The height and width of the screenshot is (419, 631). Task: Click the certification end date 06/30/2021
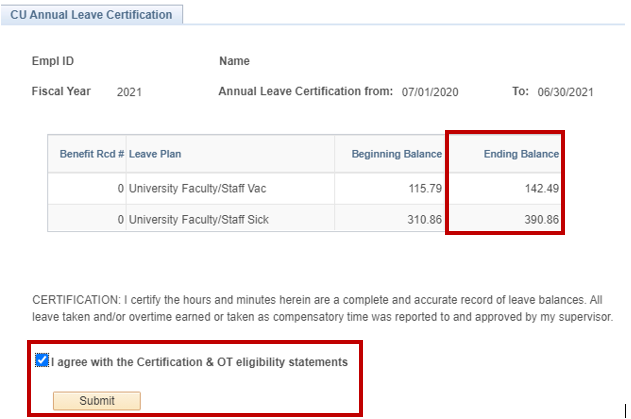click(x=565, y=92)
